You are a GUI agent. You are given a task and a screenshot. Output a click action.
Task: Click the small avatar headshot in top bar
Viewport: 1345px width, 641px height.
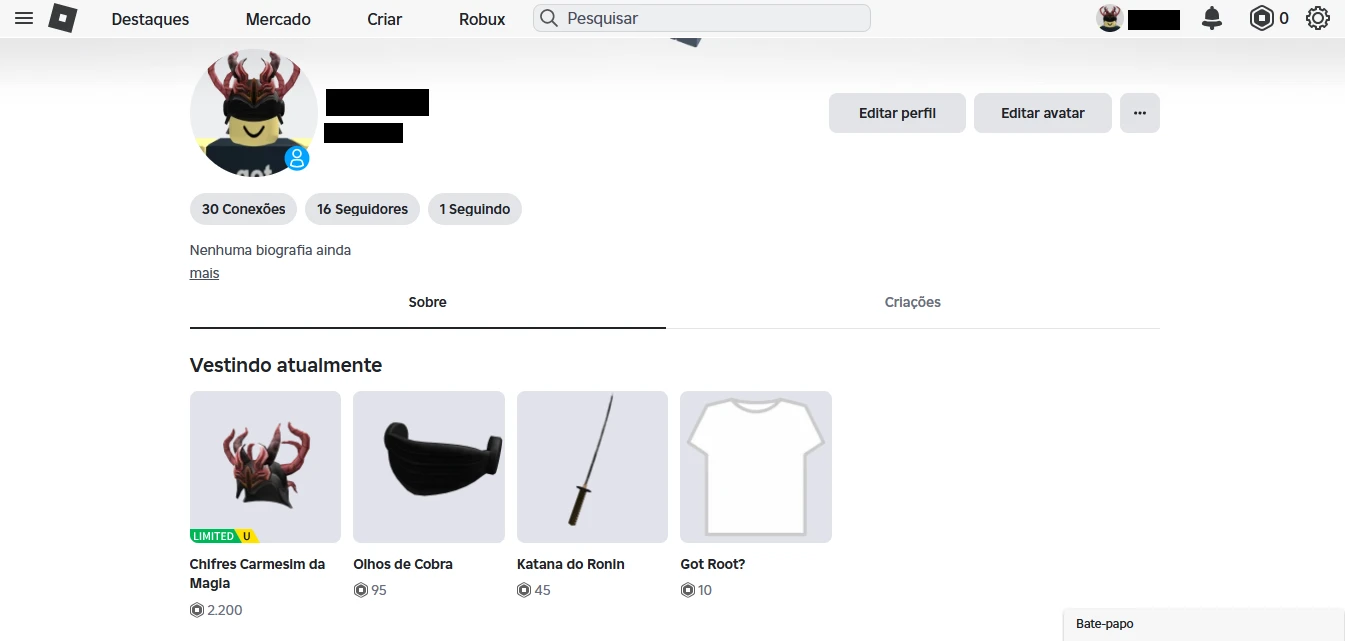point(1109,18)
